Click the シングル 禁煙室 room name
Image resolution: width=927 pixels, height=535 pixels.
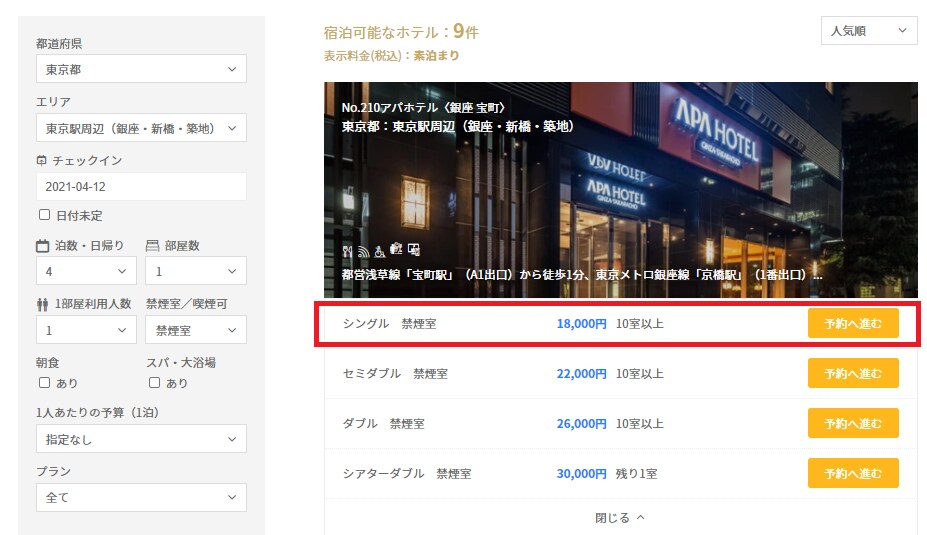(390, 323)
